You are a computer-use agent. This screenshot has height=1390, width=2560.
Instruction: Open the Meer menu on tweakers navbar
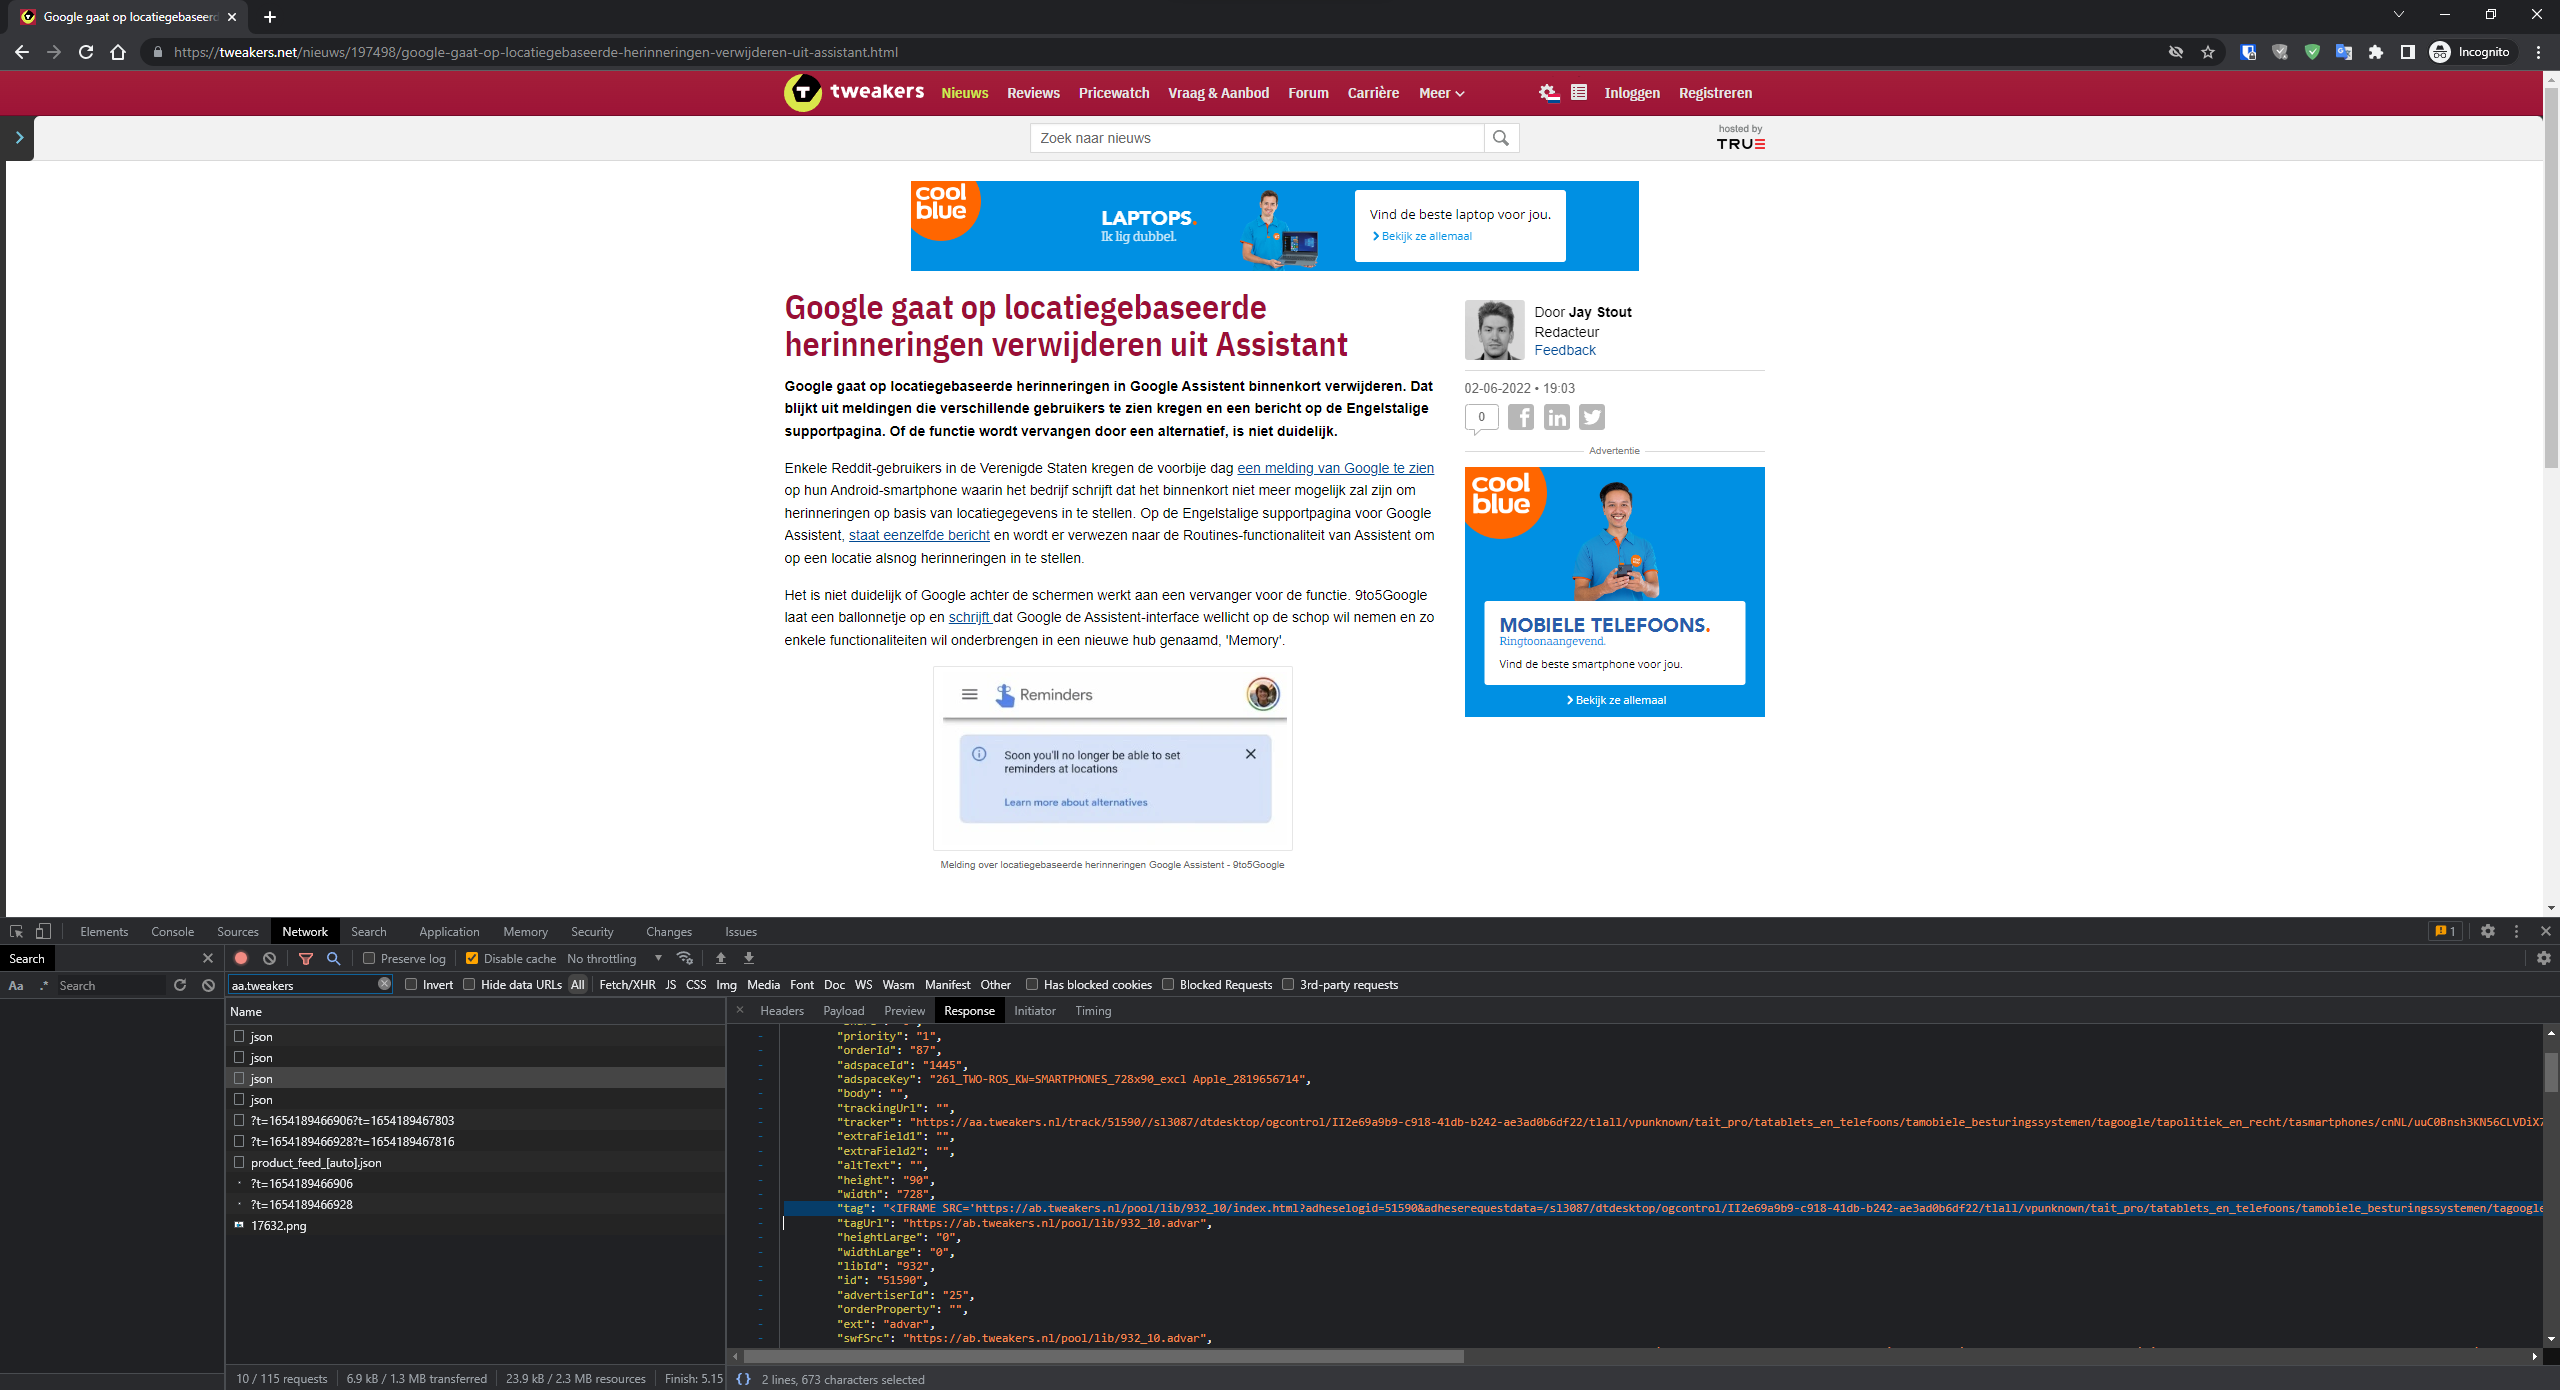pyautogui.click(x=1440, y=93)
